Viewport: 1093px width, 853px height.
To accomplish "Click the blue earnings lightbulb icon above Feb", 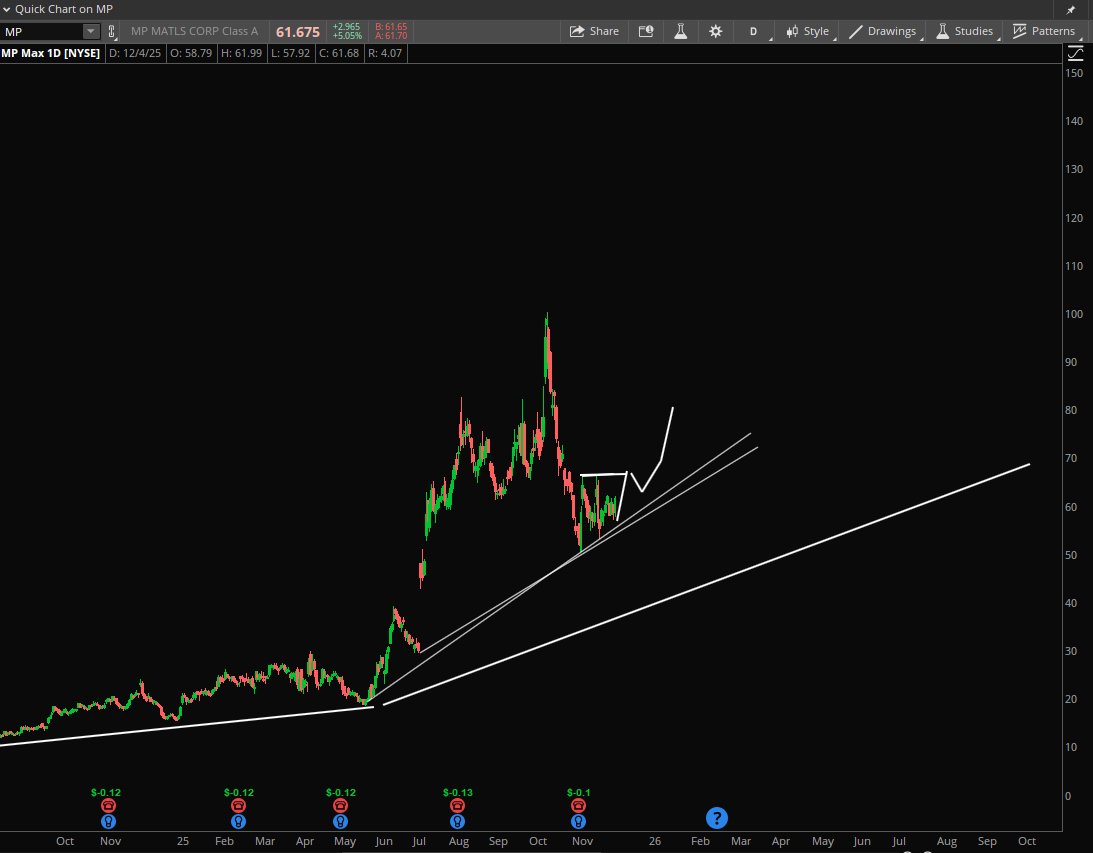I will pyautogui.click(x=238, y=822).
